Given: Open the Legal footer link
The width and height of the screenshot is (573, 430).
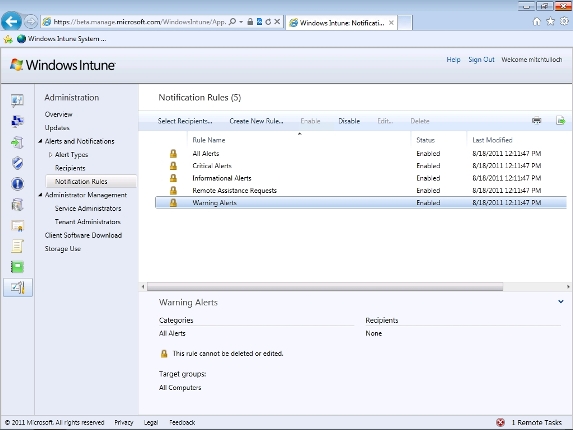Looking at the screenshot, I should 151,422.
